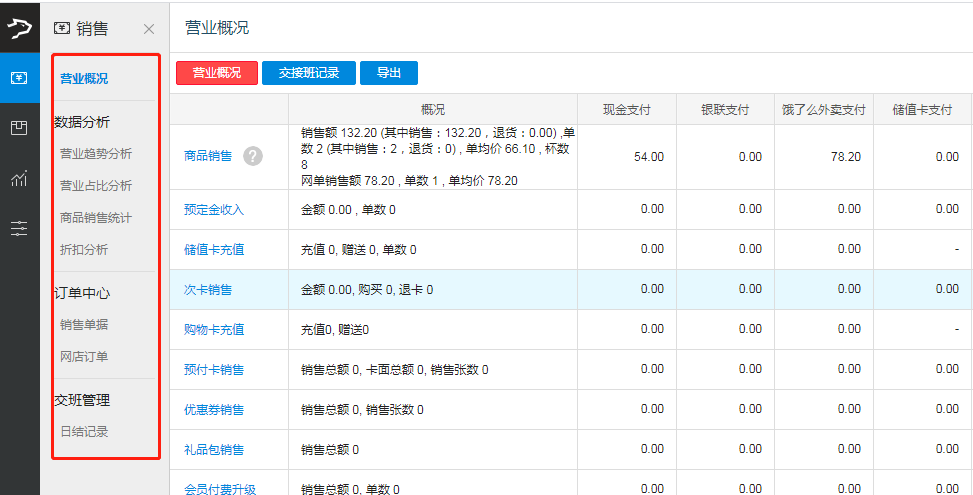Click the 饿了么外卖支付 column header
This screenshot has height=495, width=973.
824,110
